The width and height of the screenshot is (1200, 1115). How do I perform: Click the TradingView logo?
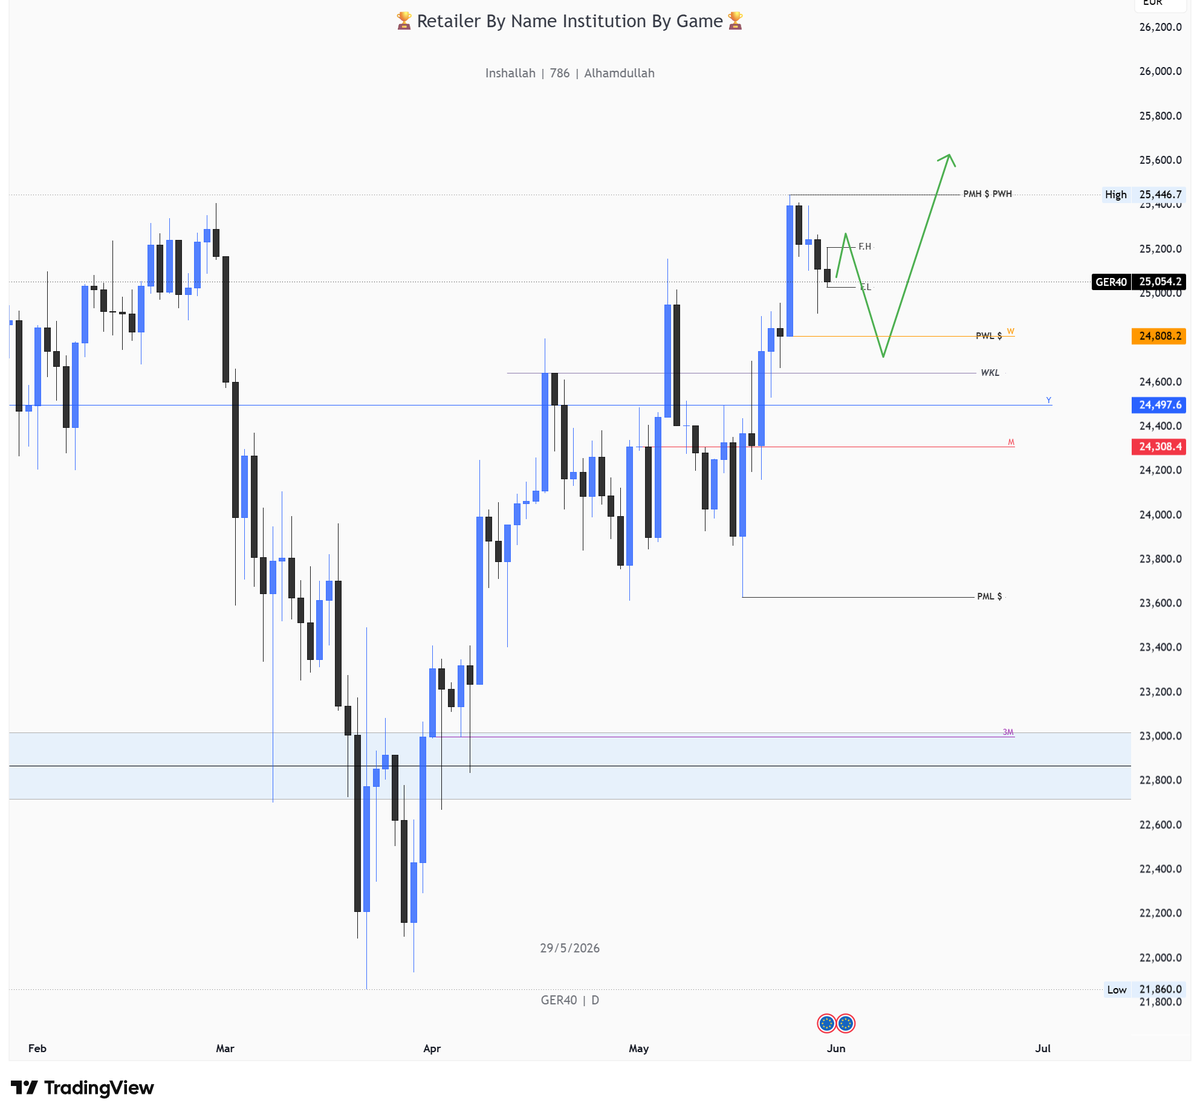(83, 1088)
